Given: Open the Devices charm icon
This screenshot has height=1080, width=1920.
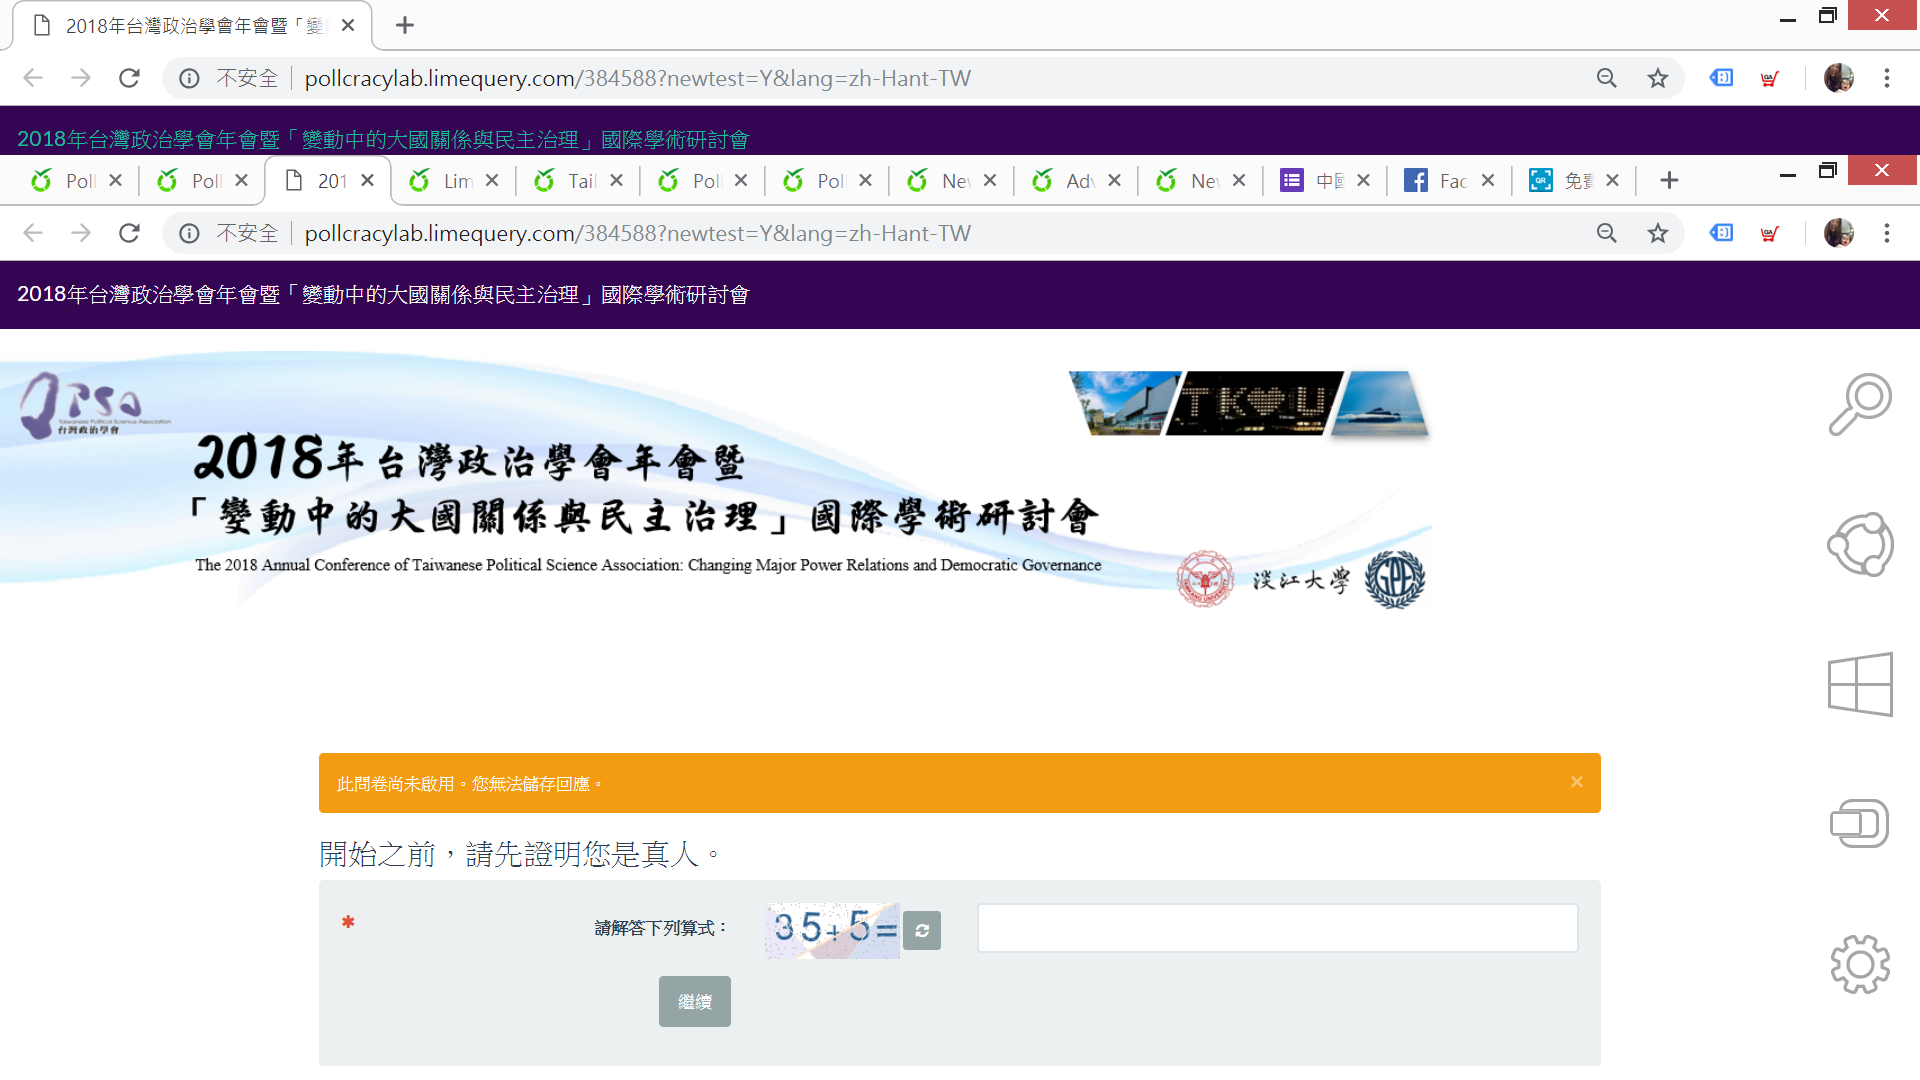Looking at the screenshot, I should click(x=1859, y=824).
